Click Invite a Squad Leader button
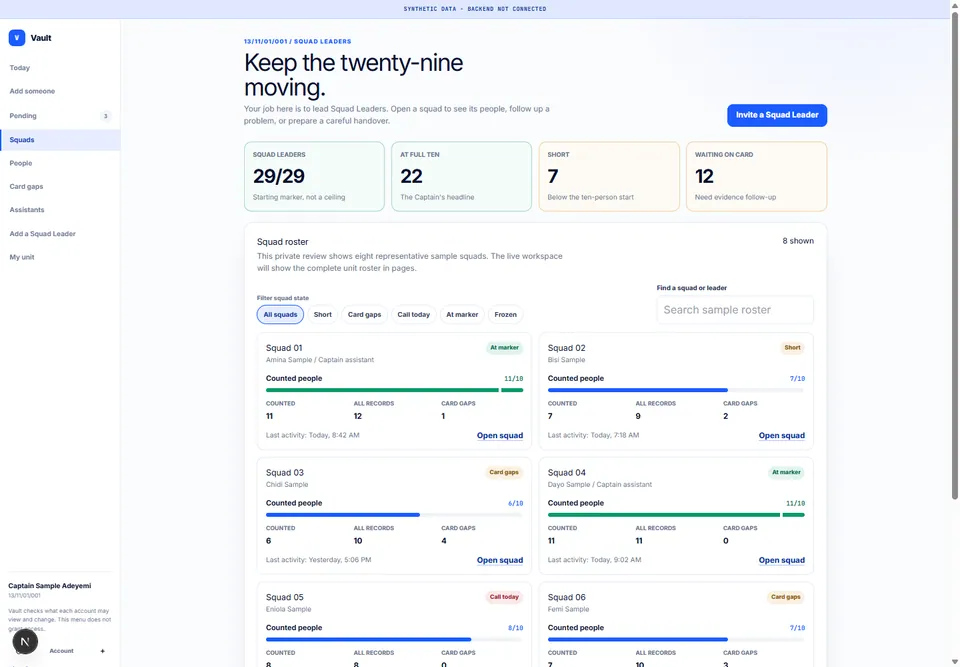960x667 pixels. coord(777,115)
